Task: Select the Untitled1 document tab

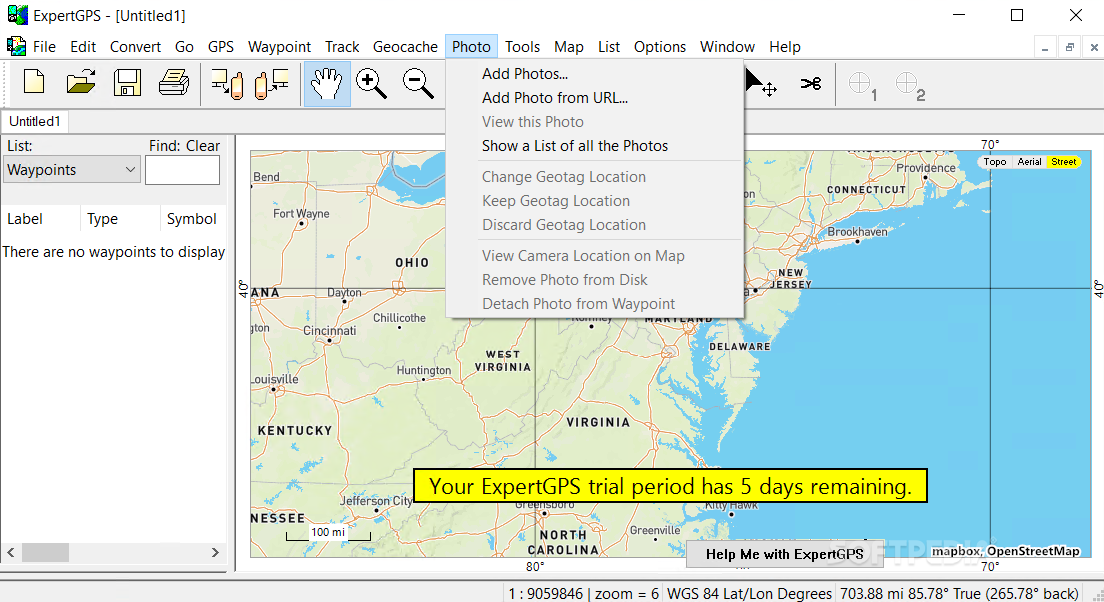Action: [x=34, y=121]
